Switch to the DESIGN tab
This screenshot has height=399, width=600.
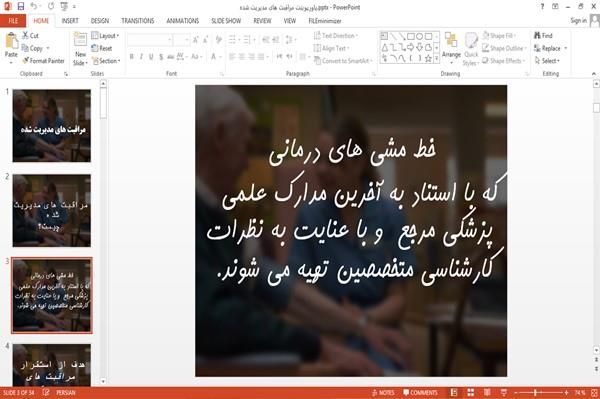click(100, 21)
